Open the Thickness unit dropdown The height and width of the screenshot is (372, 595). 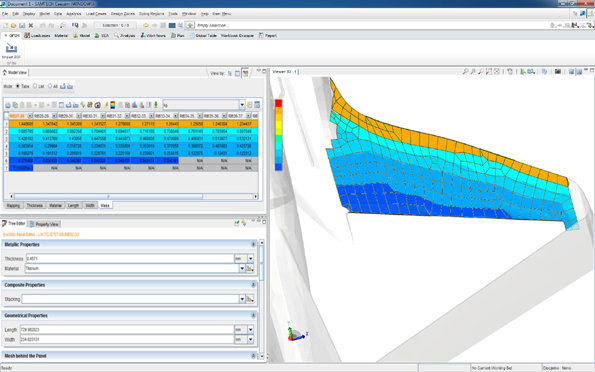click(x=250, y=259)
